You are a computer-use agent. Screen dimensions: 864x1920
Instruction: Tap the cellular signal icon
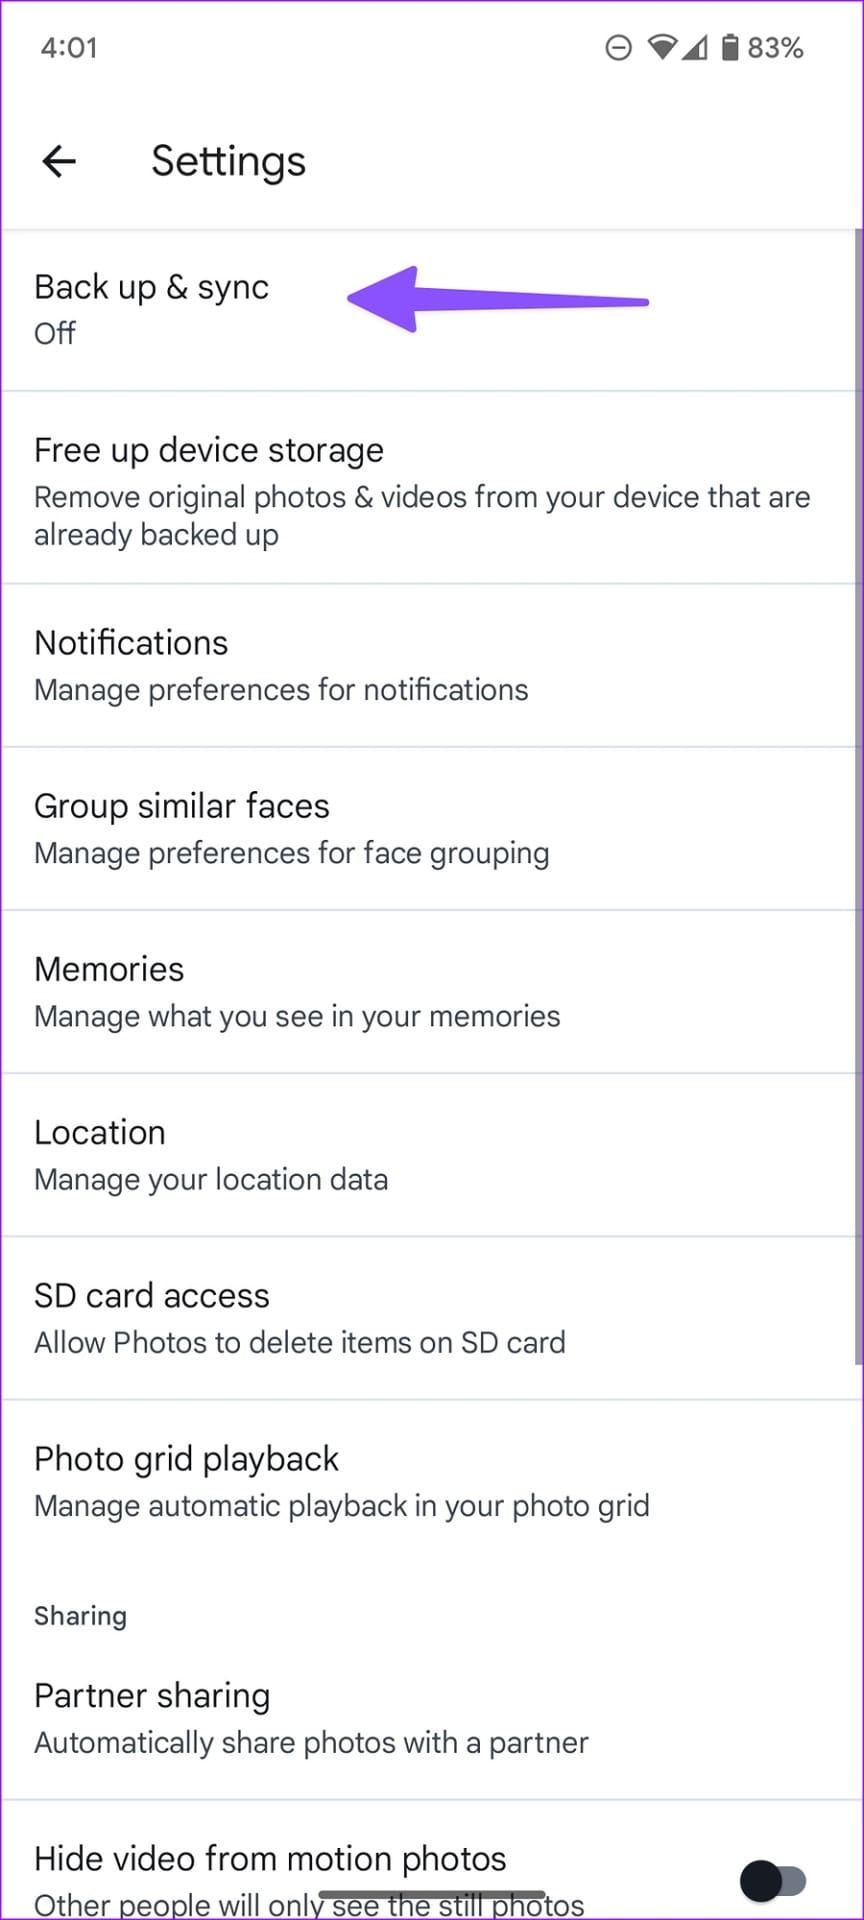[x=695, y=47]
